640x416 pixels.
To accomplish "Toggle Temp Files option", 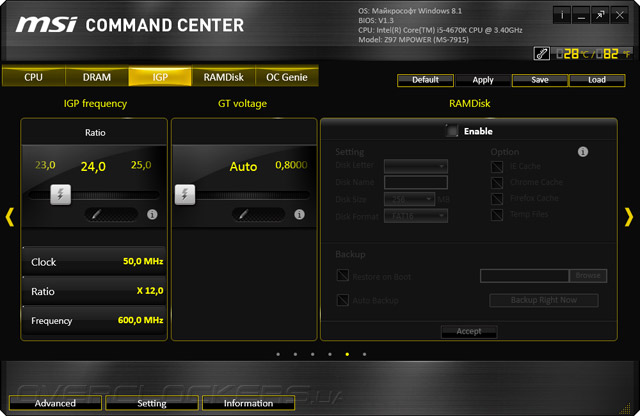I will (497, 215).
